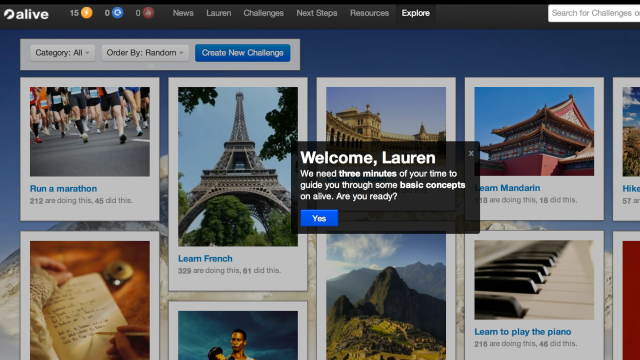Open the Resources menu item
The image size is (640, 360).
pyautogui.click(x=369, y=13)
